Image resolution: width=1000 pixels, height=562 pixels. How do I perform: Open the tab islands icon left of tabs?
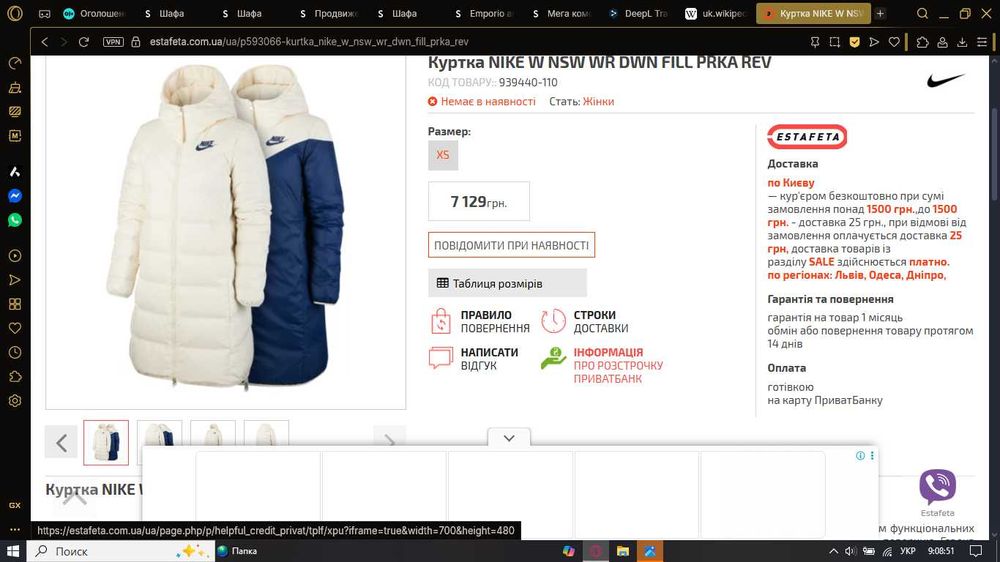[x=45, y=13]
